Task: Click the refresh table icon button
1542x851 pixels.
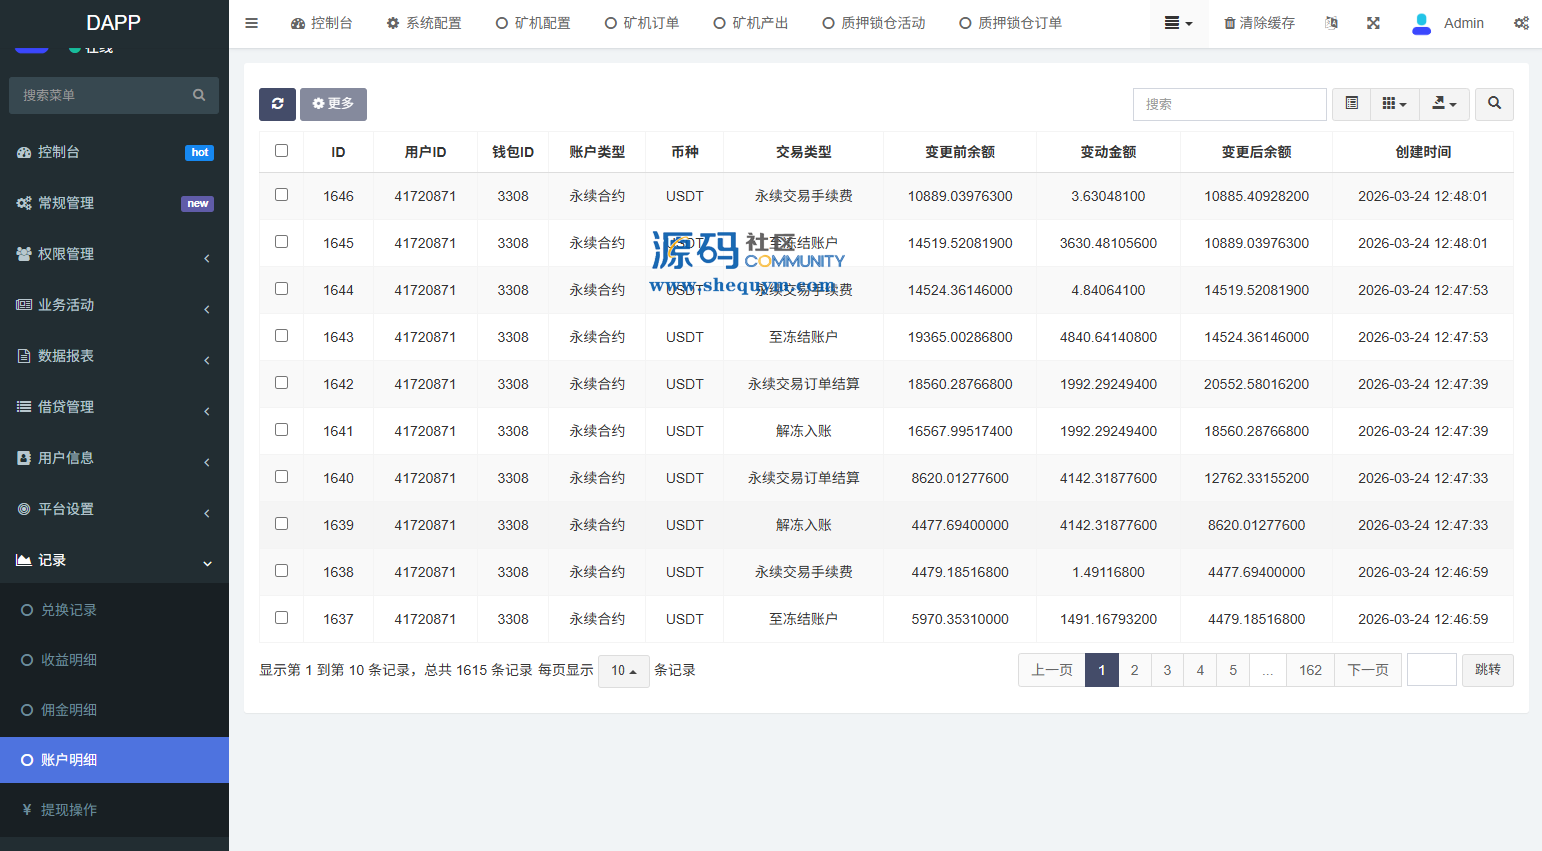Action: pyautogui.click(x=277, y=104)
